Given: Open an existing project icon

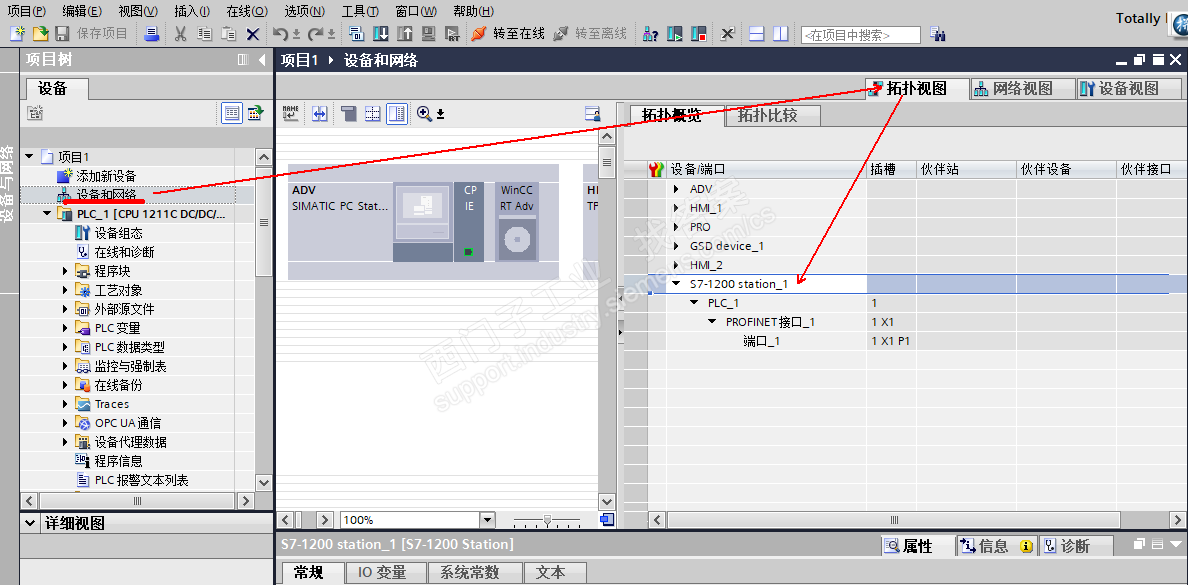Looking at the screenshot, I should coord(41,34).
